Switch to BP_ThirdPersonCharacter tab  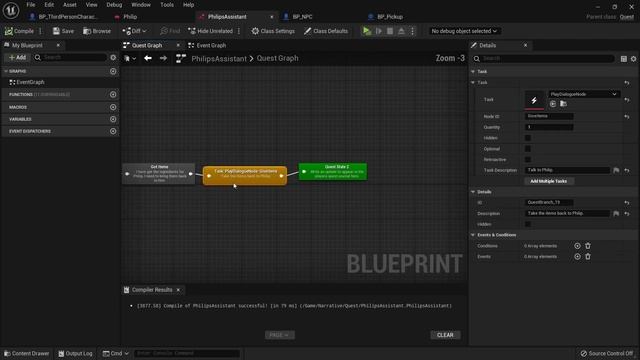point(67,17)
